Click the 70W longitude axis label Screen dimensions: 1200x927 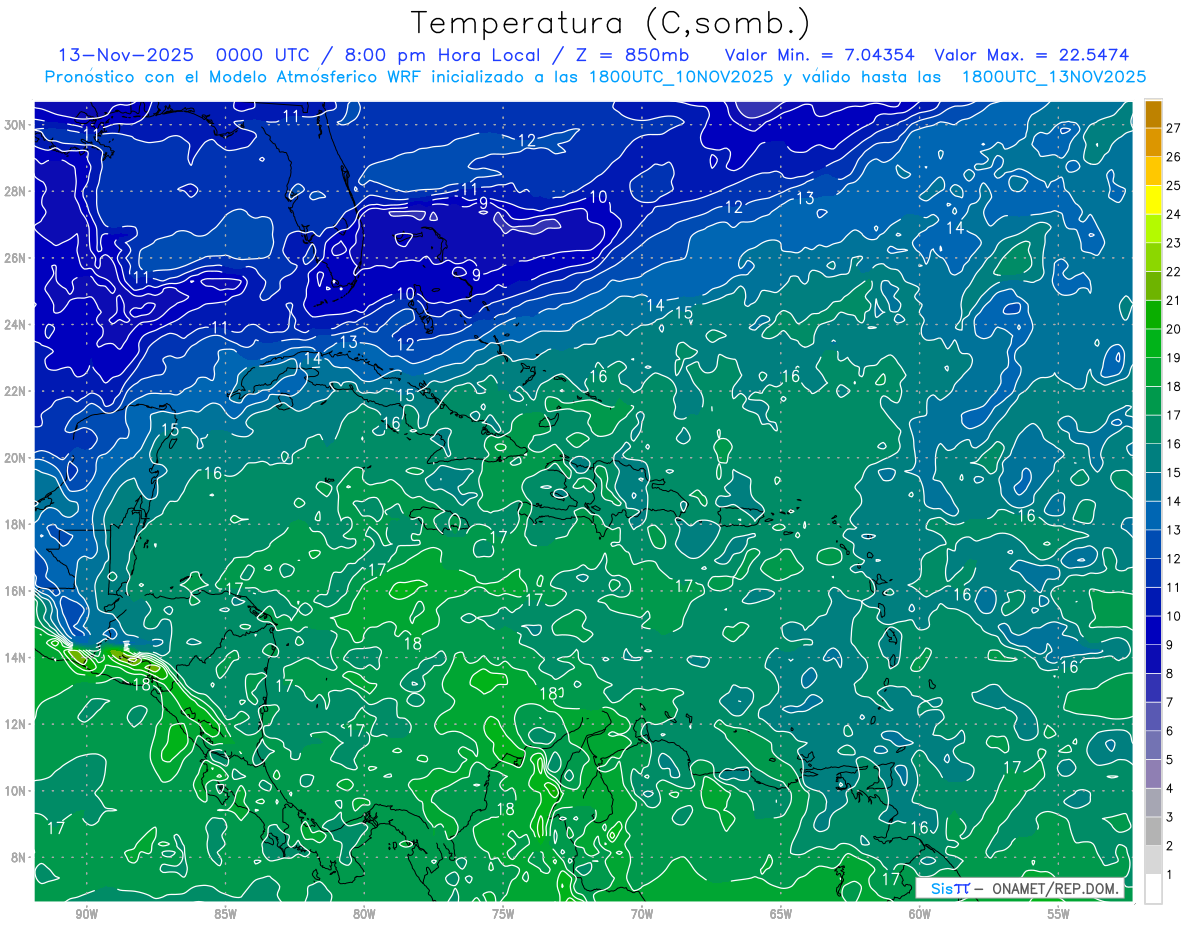point(642,914)
